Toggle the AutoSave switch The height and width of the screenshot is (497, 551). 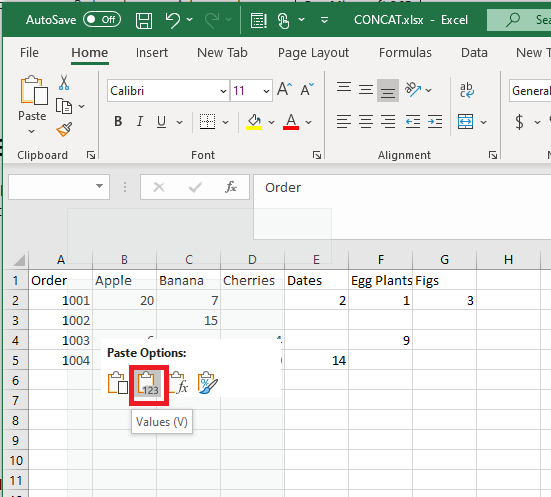102,20
